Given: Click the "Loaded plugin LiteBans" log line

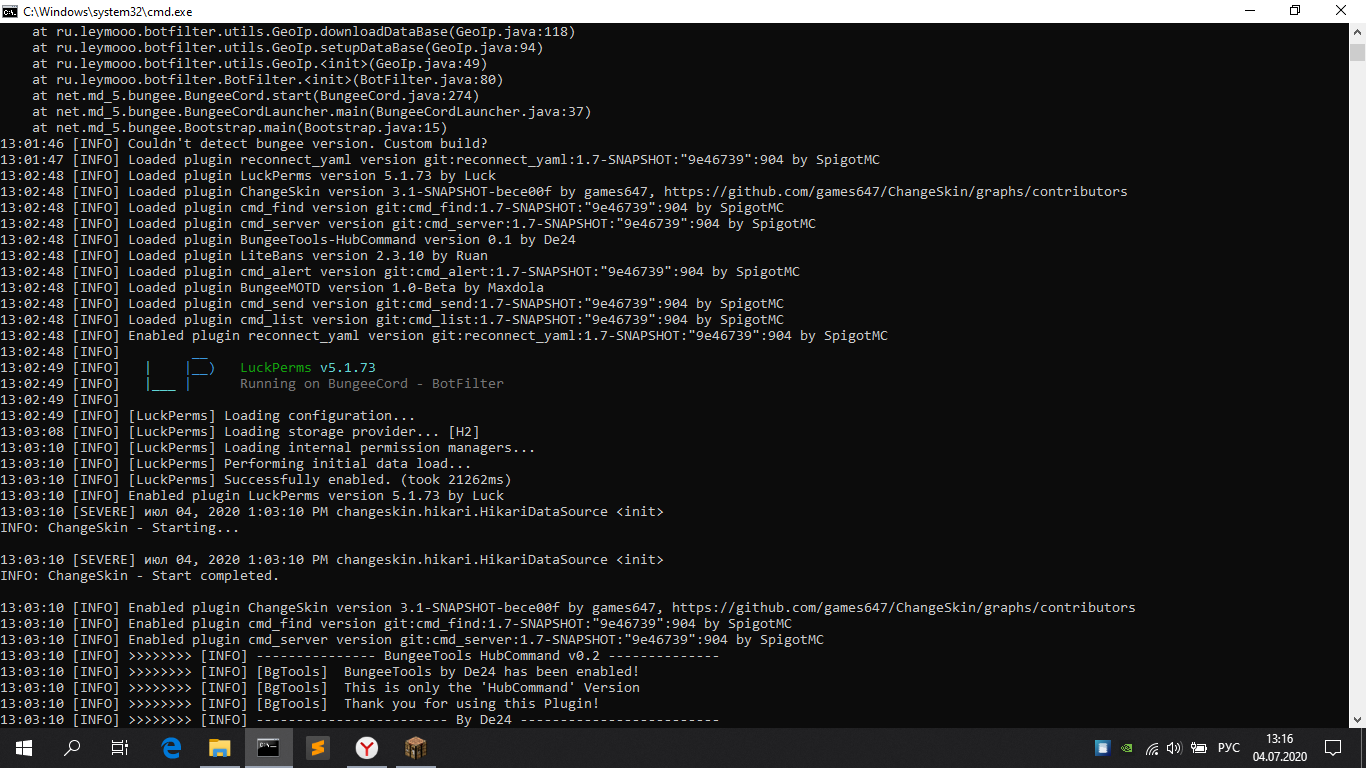Looking at the screenshot, I should [244, 256].
